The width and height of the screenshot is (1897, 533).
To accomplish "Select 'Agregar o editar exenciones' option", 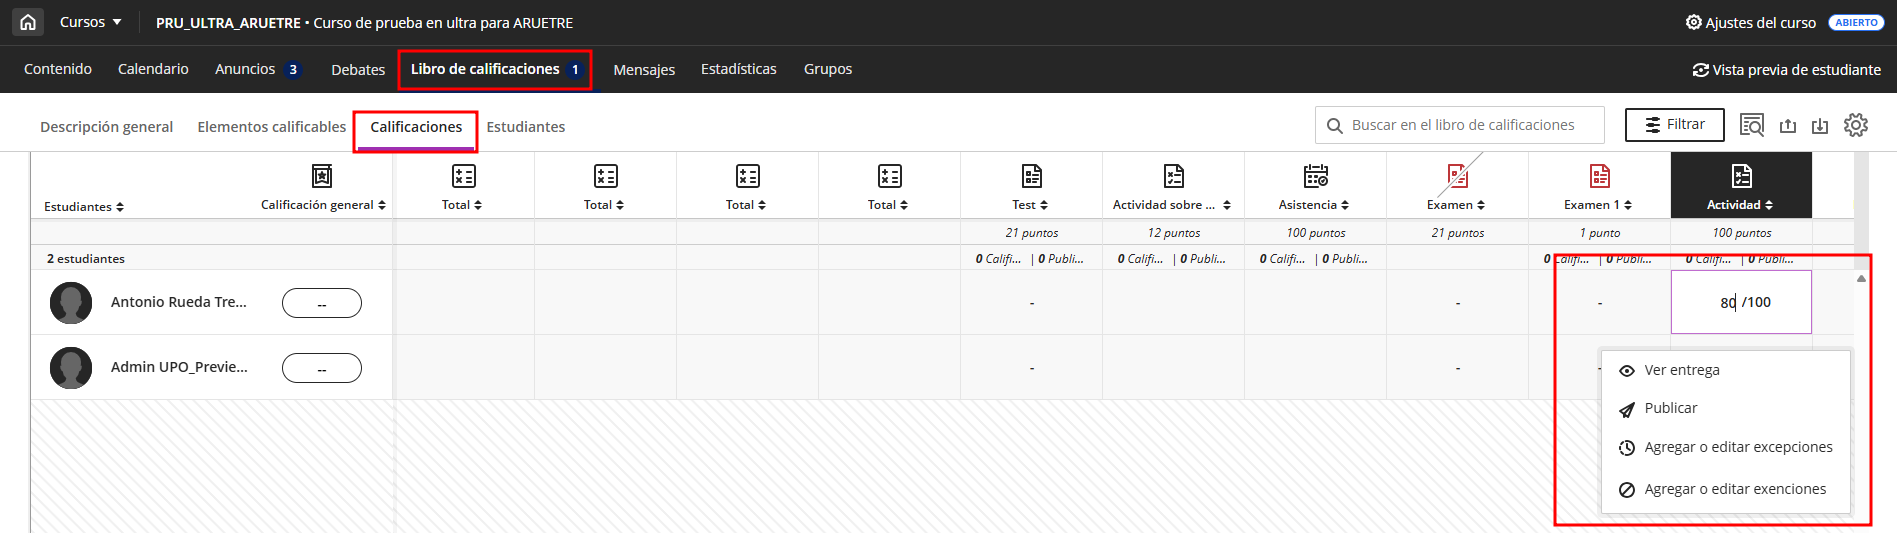I will click(x=1735, y=489).
